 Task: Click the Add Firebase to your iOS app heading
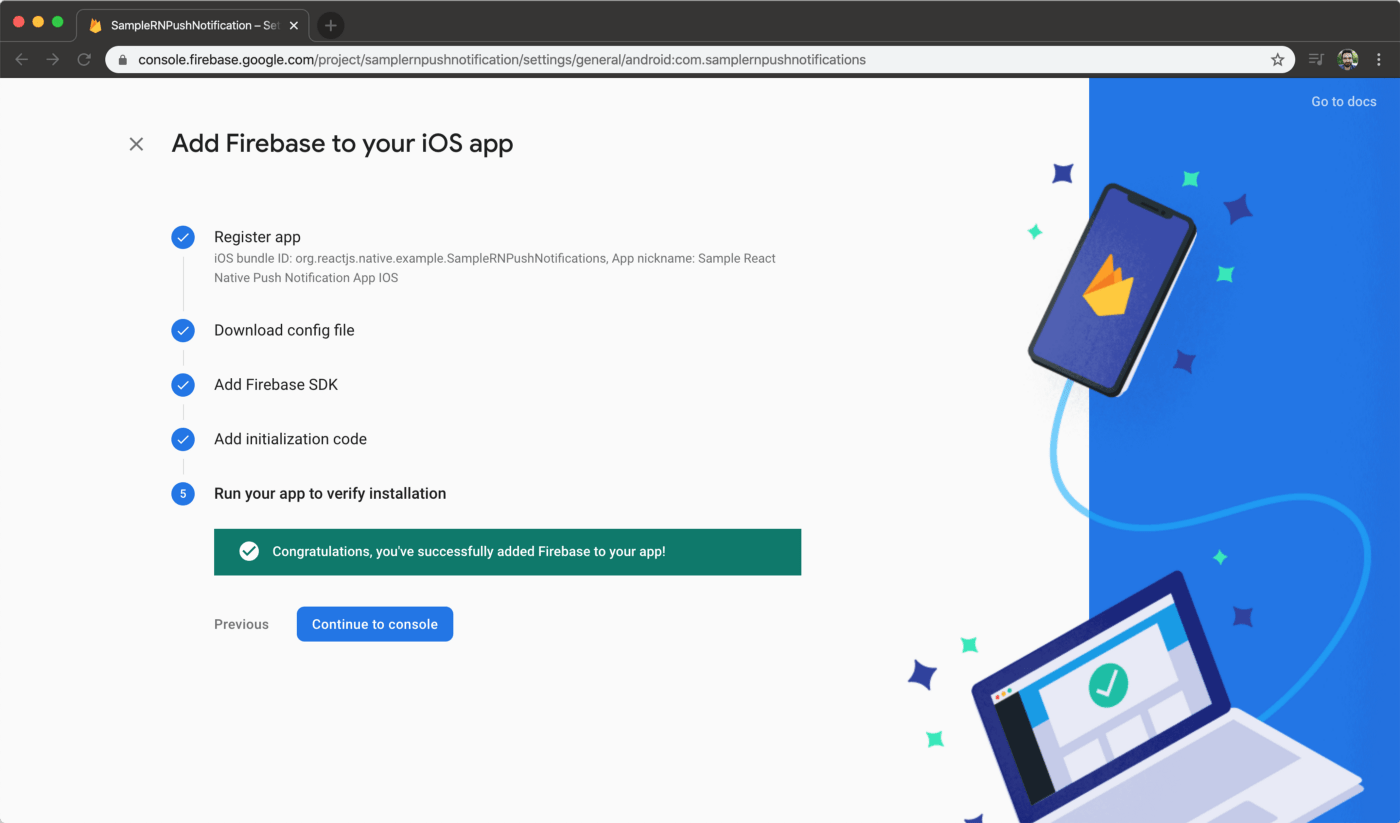(x=342, y=144)
